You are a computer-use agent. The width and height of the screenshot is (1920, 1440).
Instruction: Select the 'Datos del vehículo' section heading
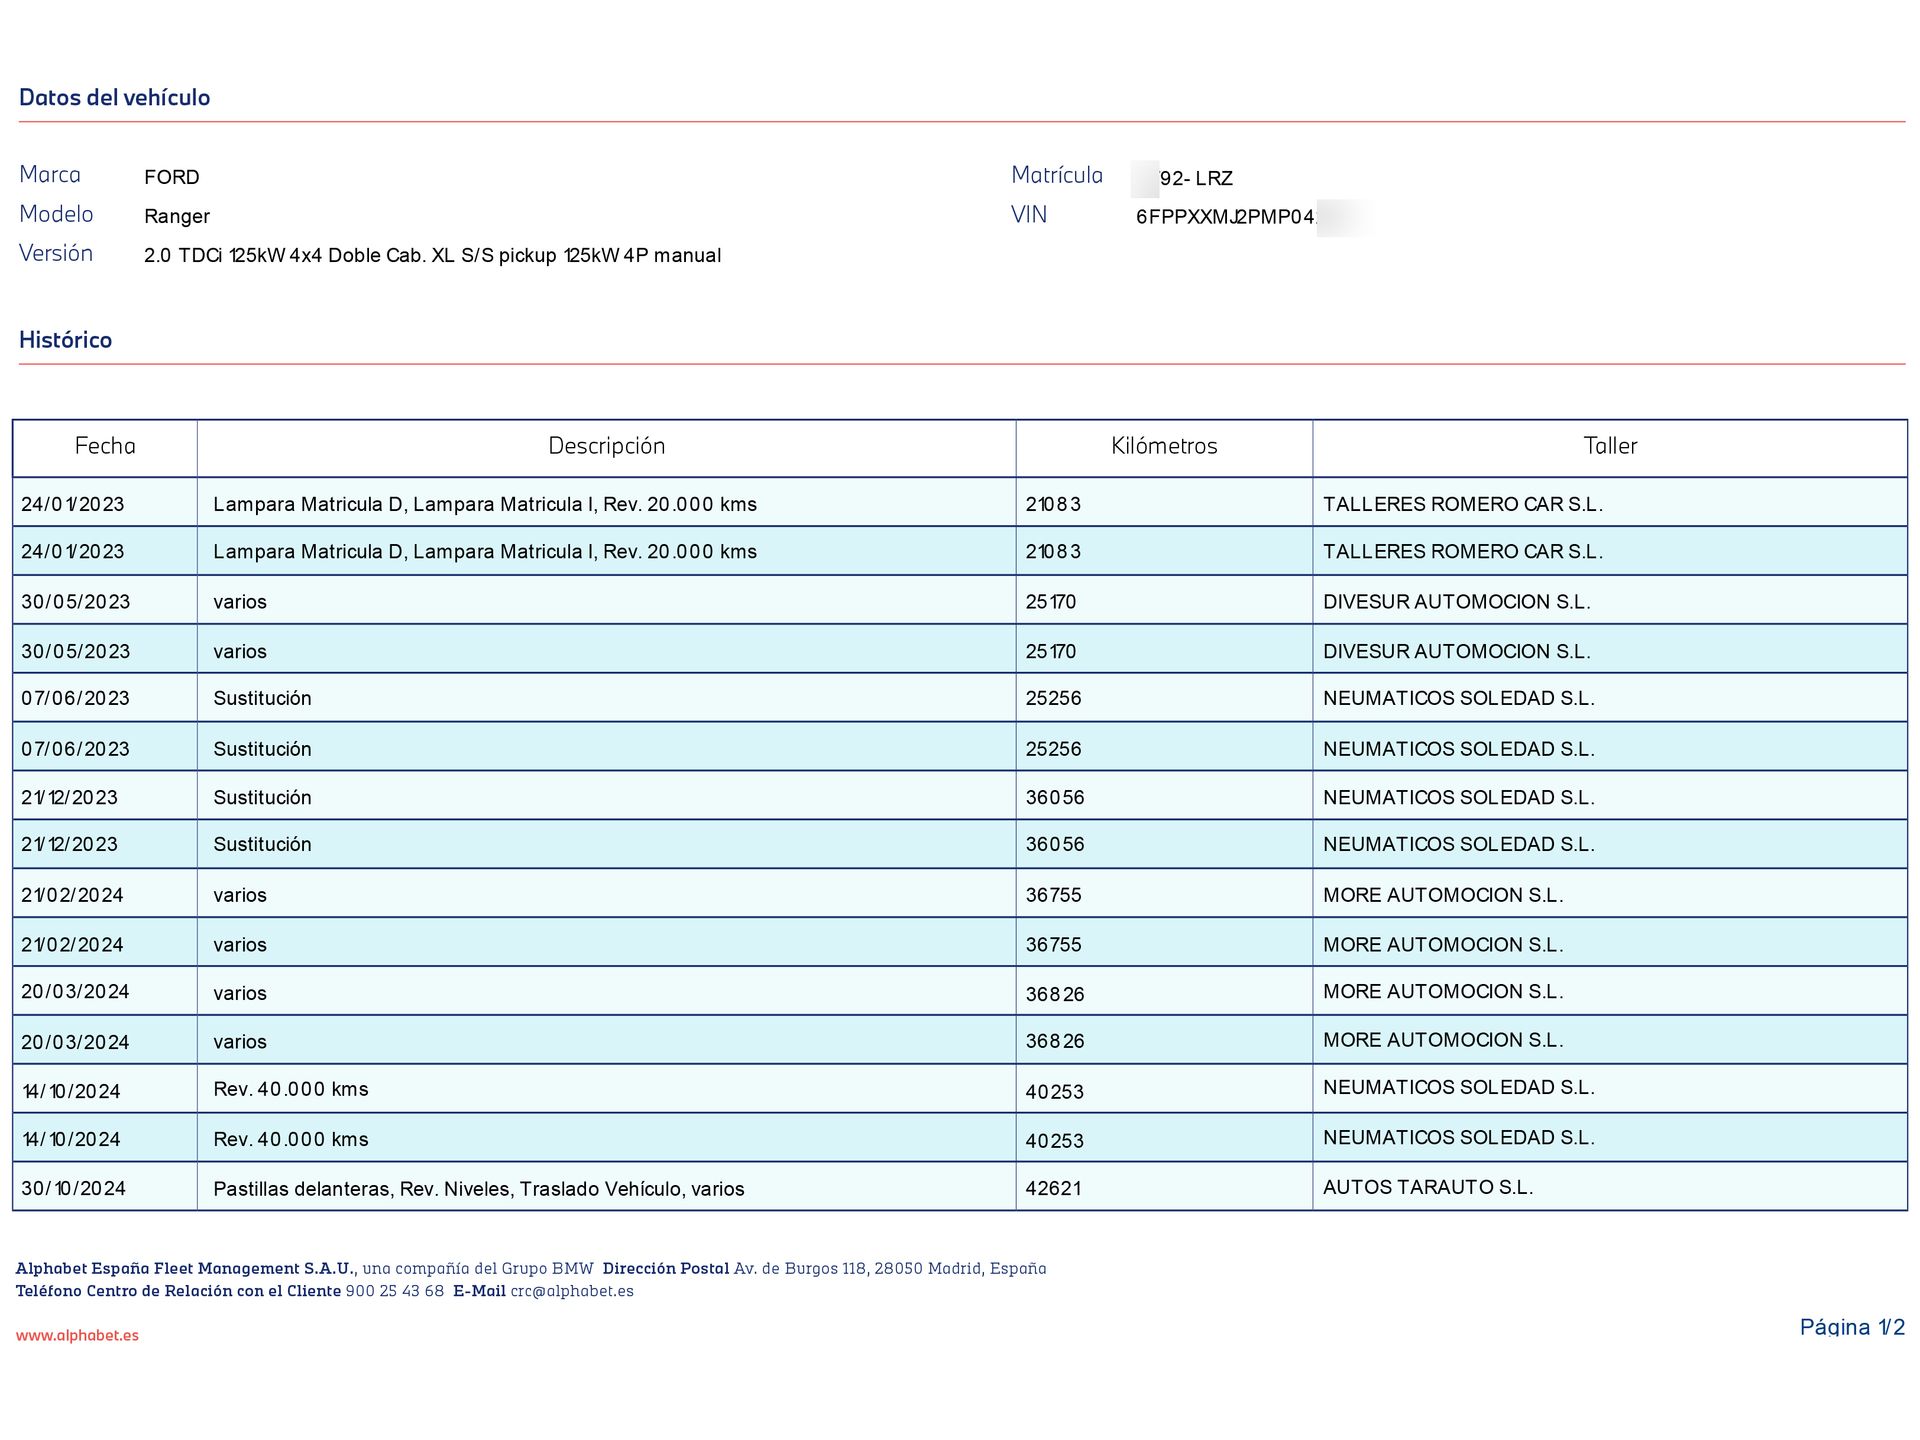point(114,97)
